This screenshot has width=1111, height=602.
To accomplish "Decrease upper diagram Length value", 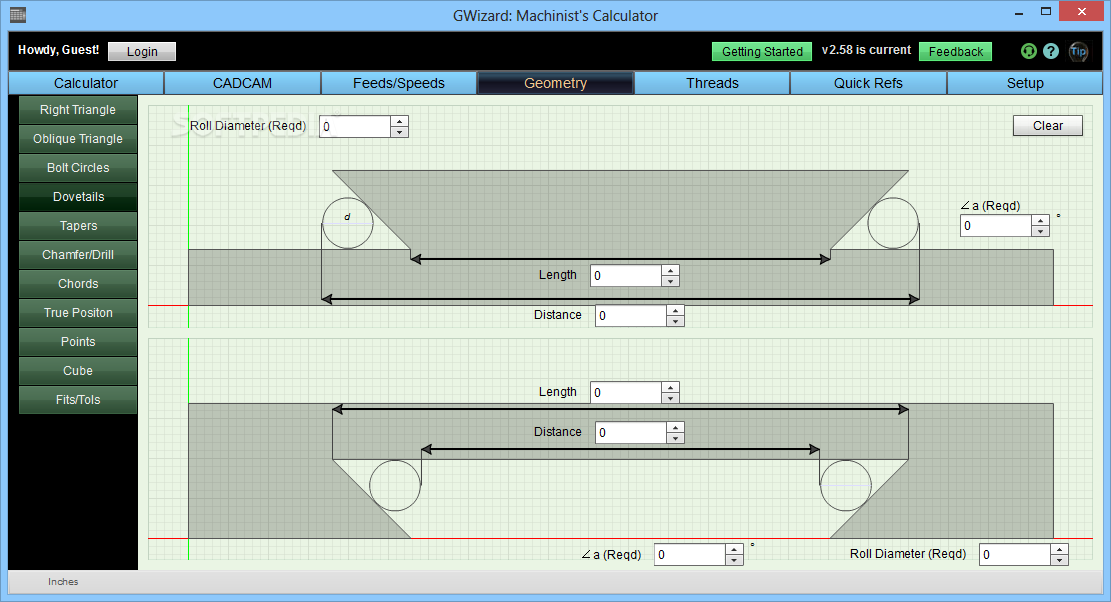I will (670, 281).
